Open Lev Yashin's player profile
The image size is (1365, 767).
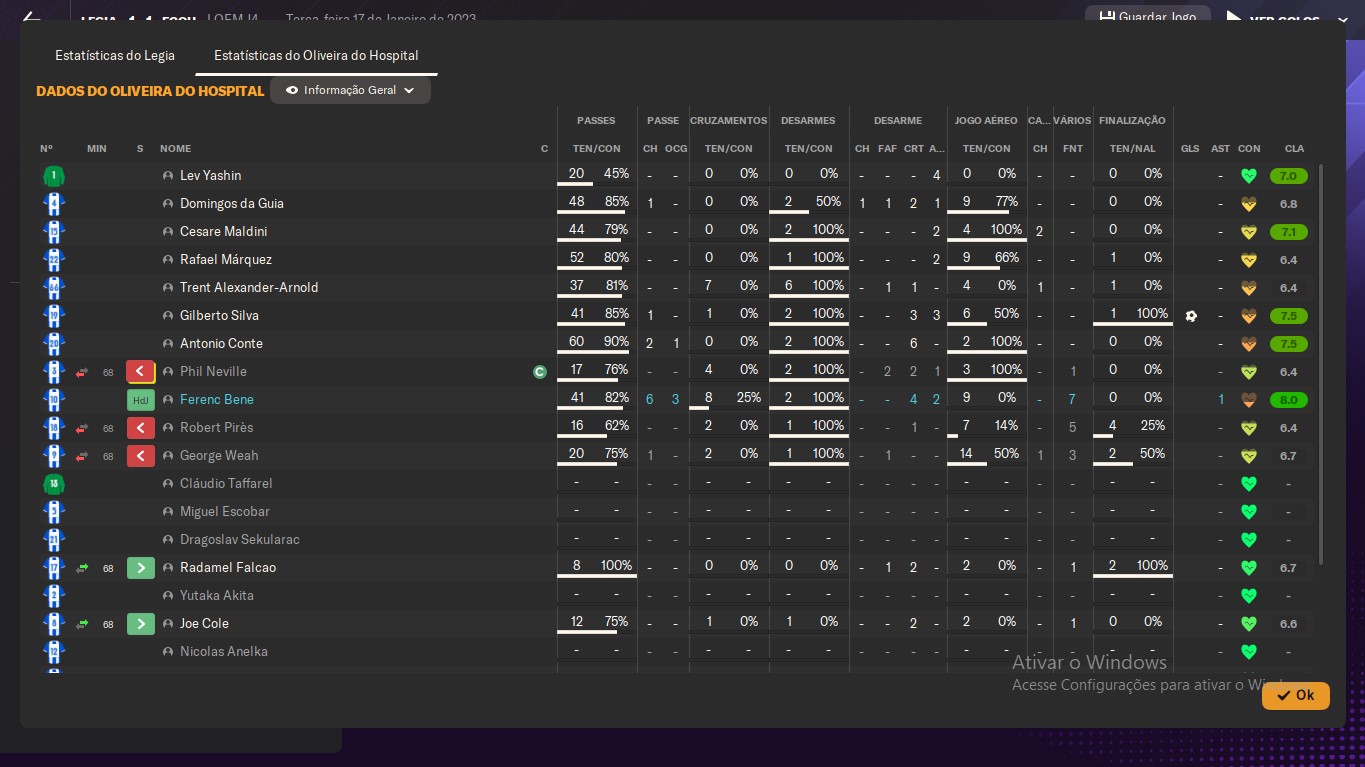pyautogui.click(x=210, y=175)
